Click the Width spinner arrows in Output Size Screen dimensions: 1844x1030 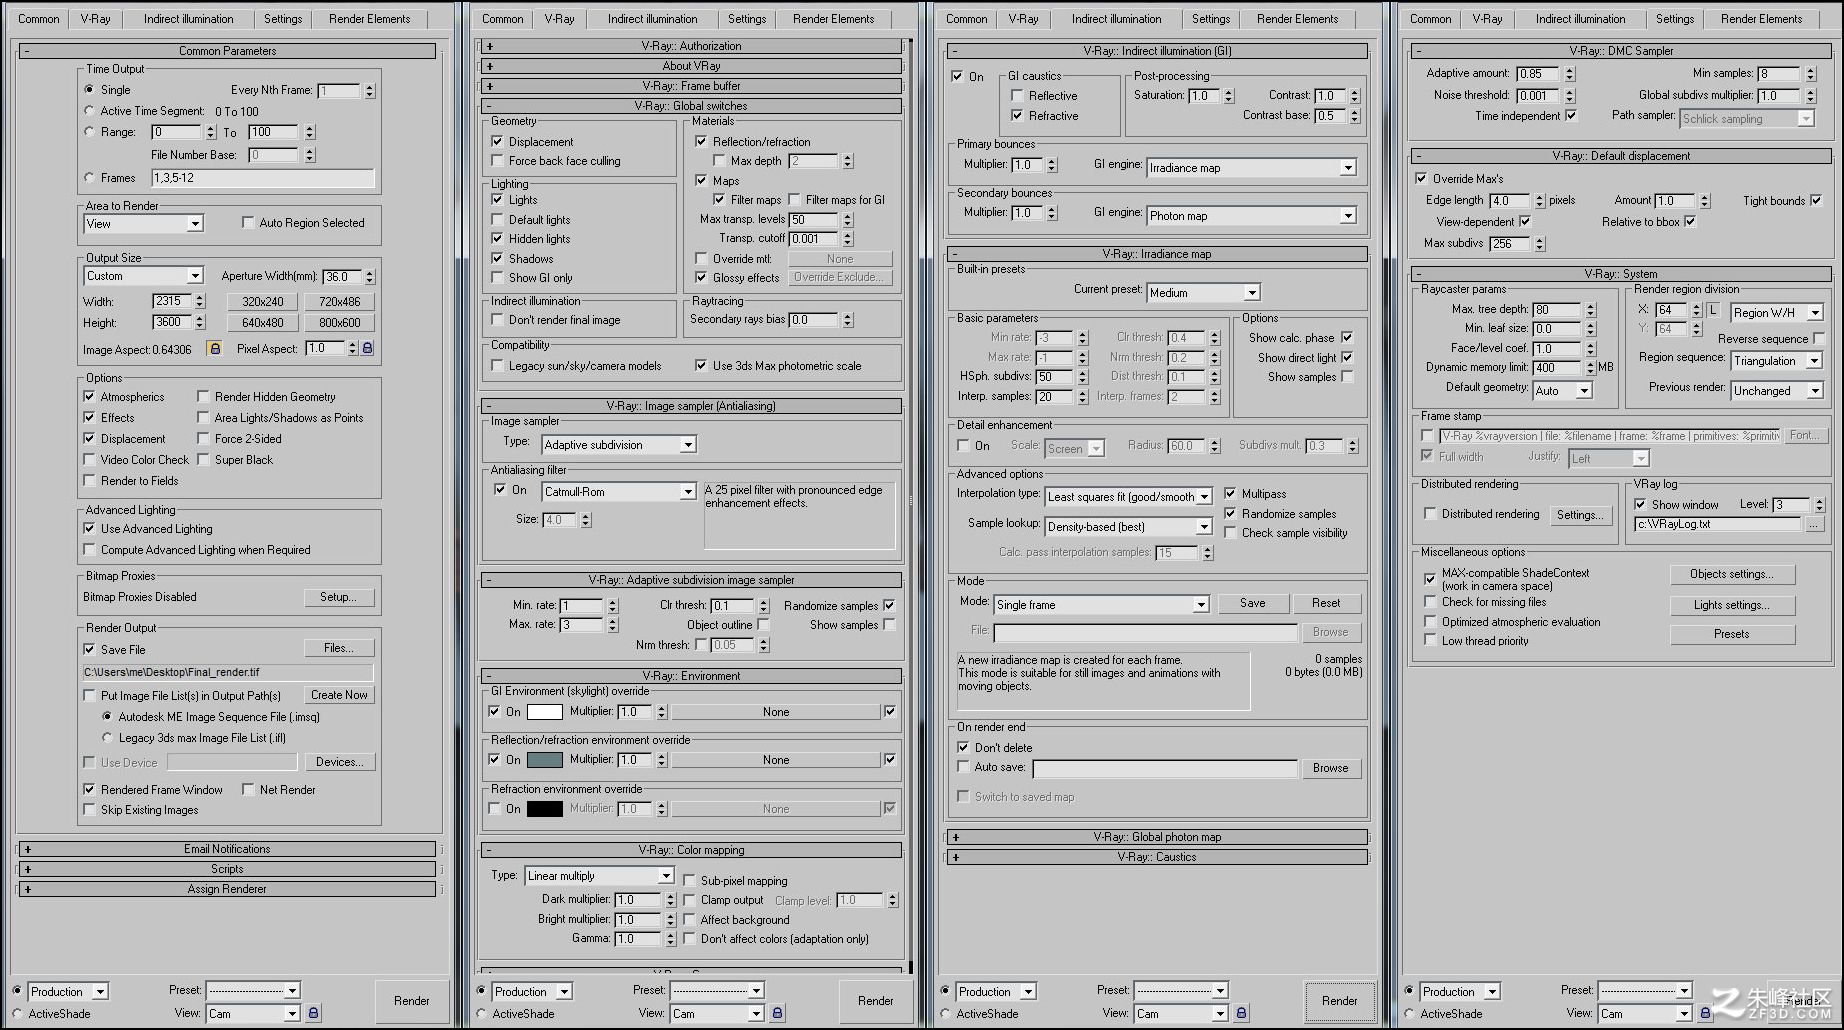point(200,301)
